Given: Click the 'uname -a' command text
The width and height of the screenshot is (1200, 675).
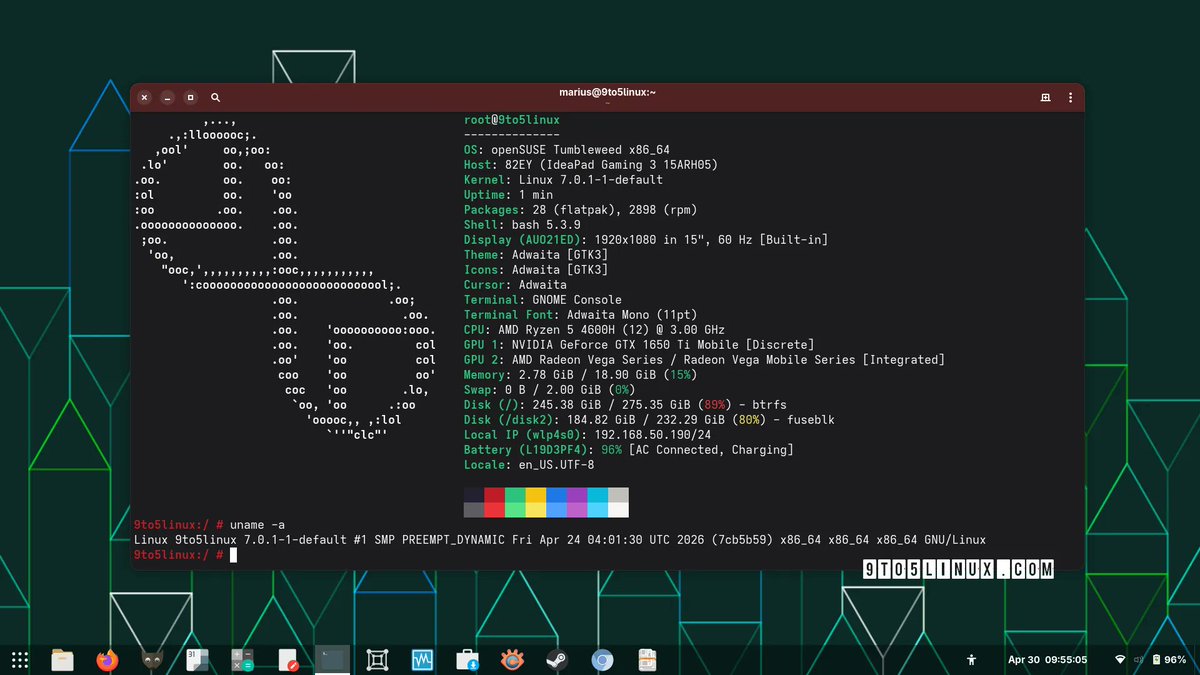Looking at the screenshot, I should pos(257,525).
